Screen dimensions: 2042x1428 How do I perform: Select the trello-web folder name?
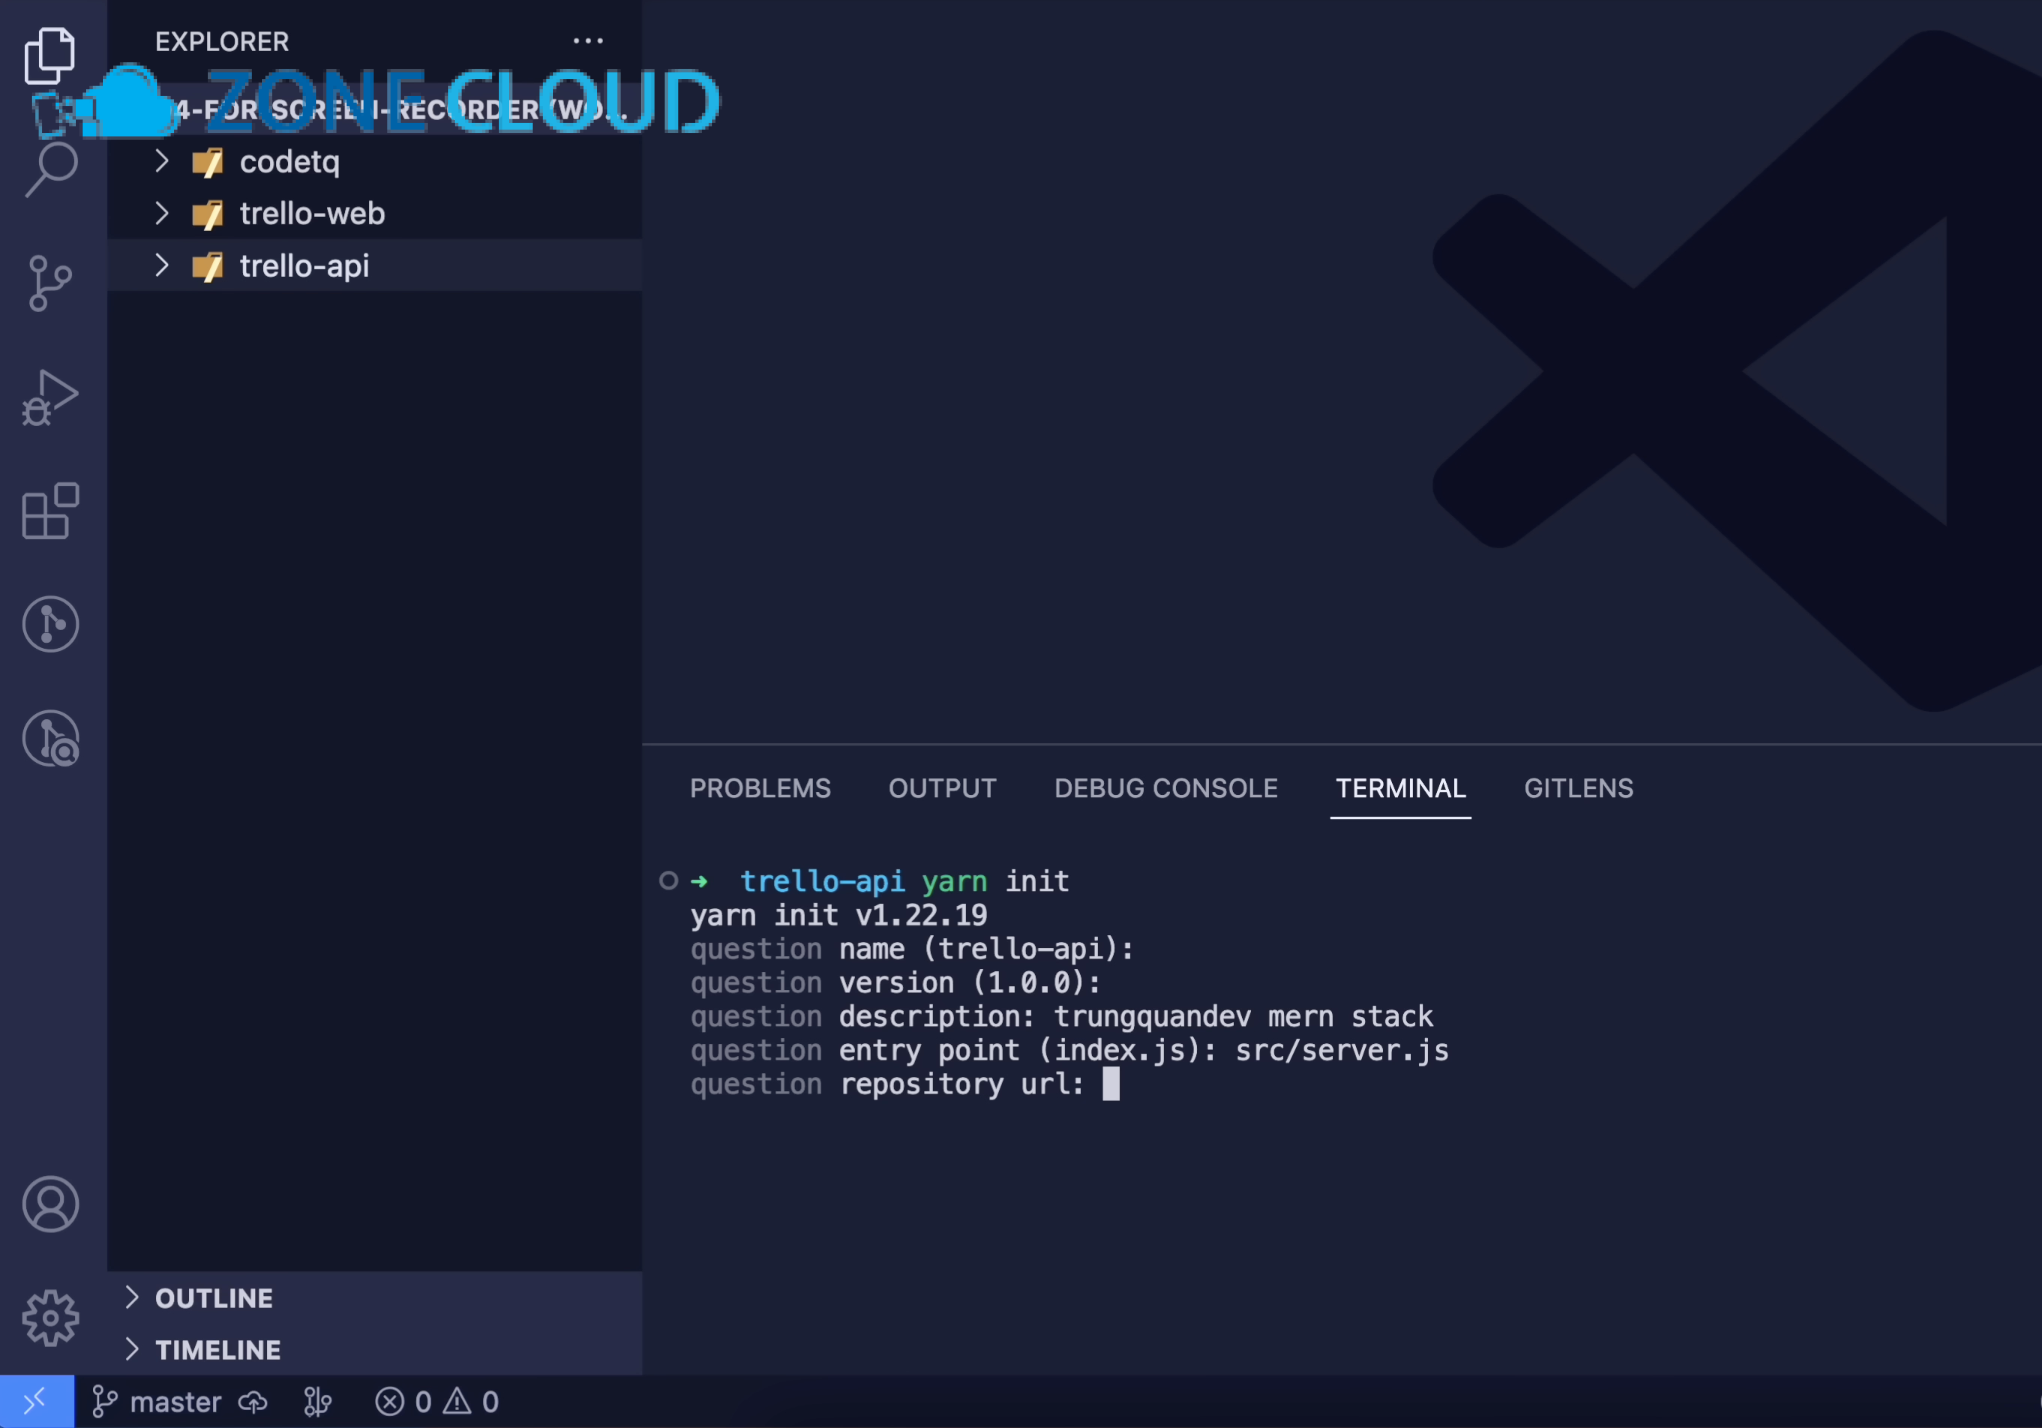tap(312, 213)
